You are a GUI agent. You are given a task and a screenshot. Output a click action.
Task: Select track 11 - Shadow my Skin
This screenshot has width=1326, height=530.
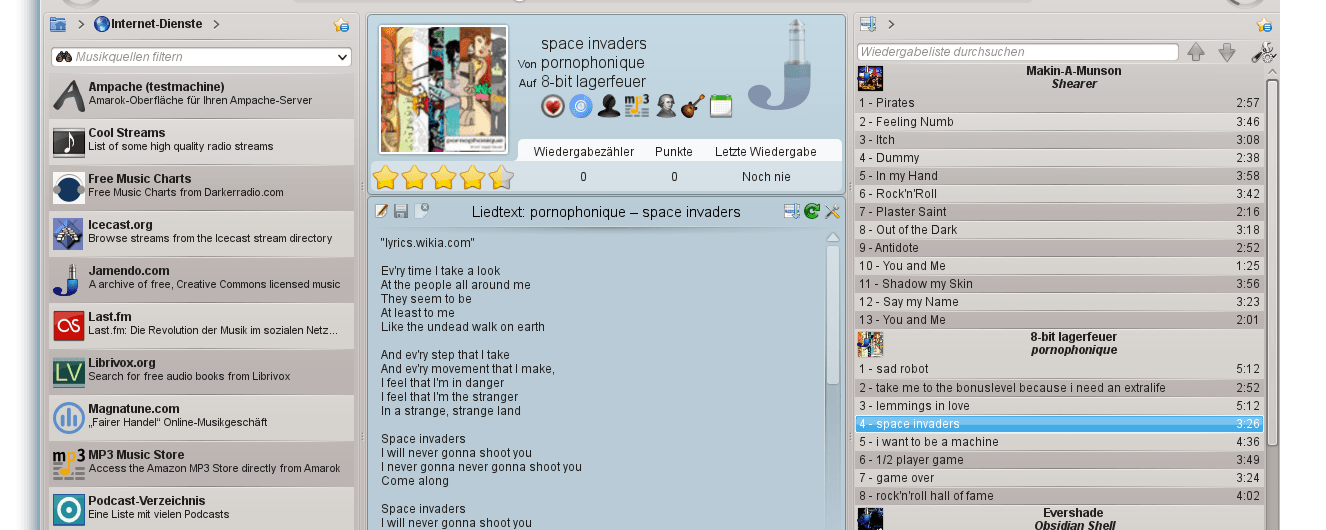(x=1060, y=283)
